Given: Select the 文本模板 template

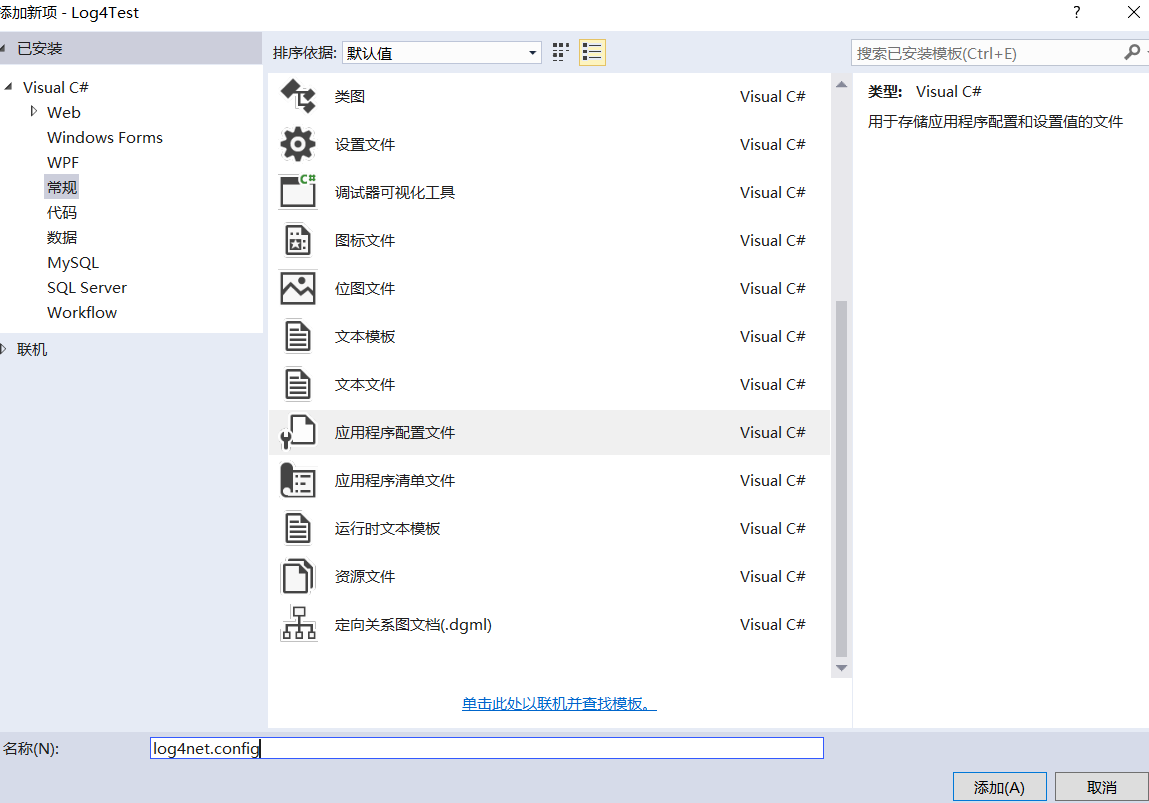Looking at the screenshot, I should tap(362, 336).
